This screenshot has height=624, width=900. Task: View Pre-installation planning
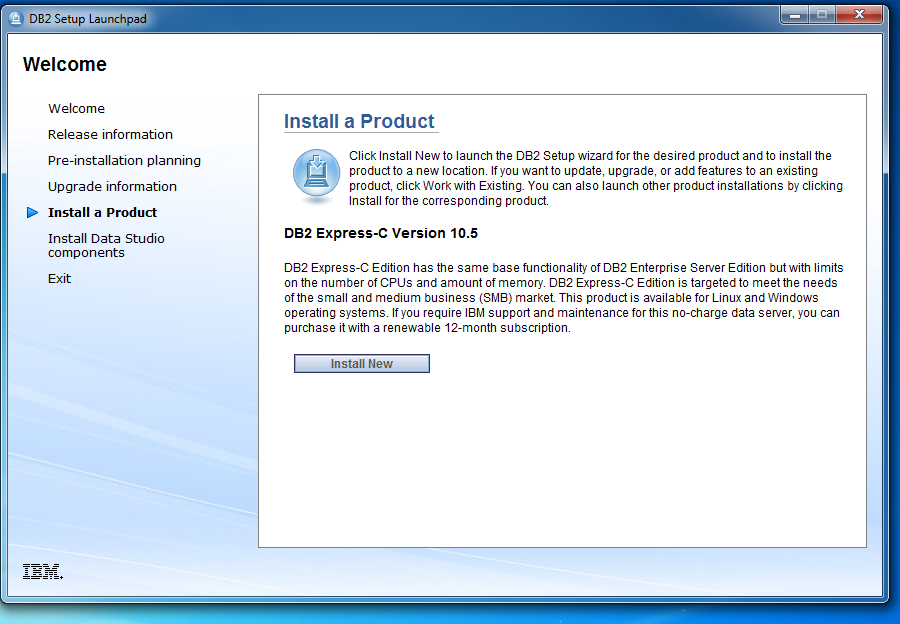(x=124, y=160)
